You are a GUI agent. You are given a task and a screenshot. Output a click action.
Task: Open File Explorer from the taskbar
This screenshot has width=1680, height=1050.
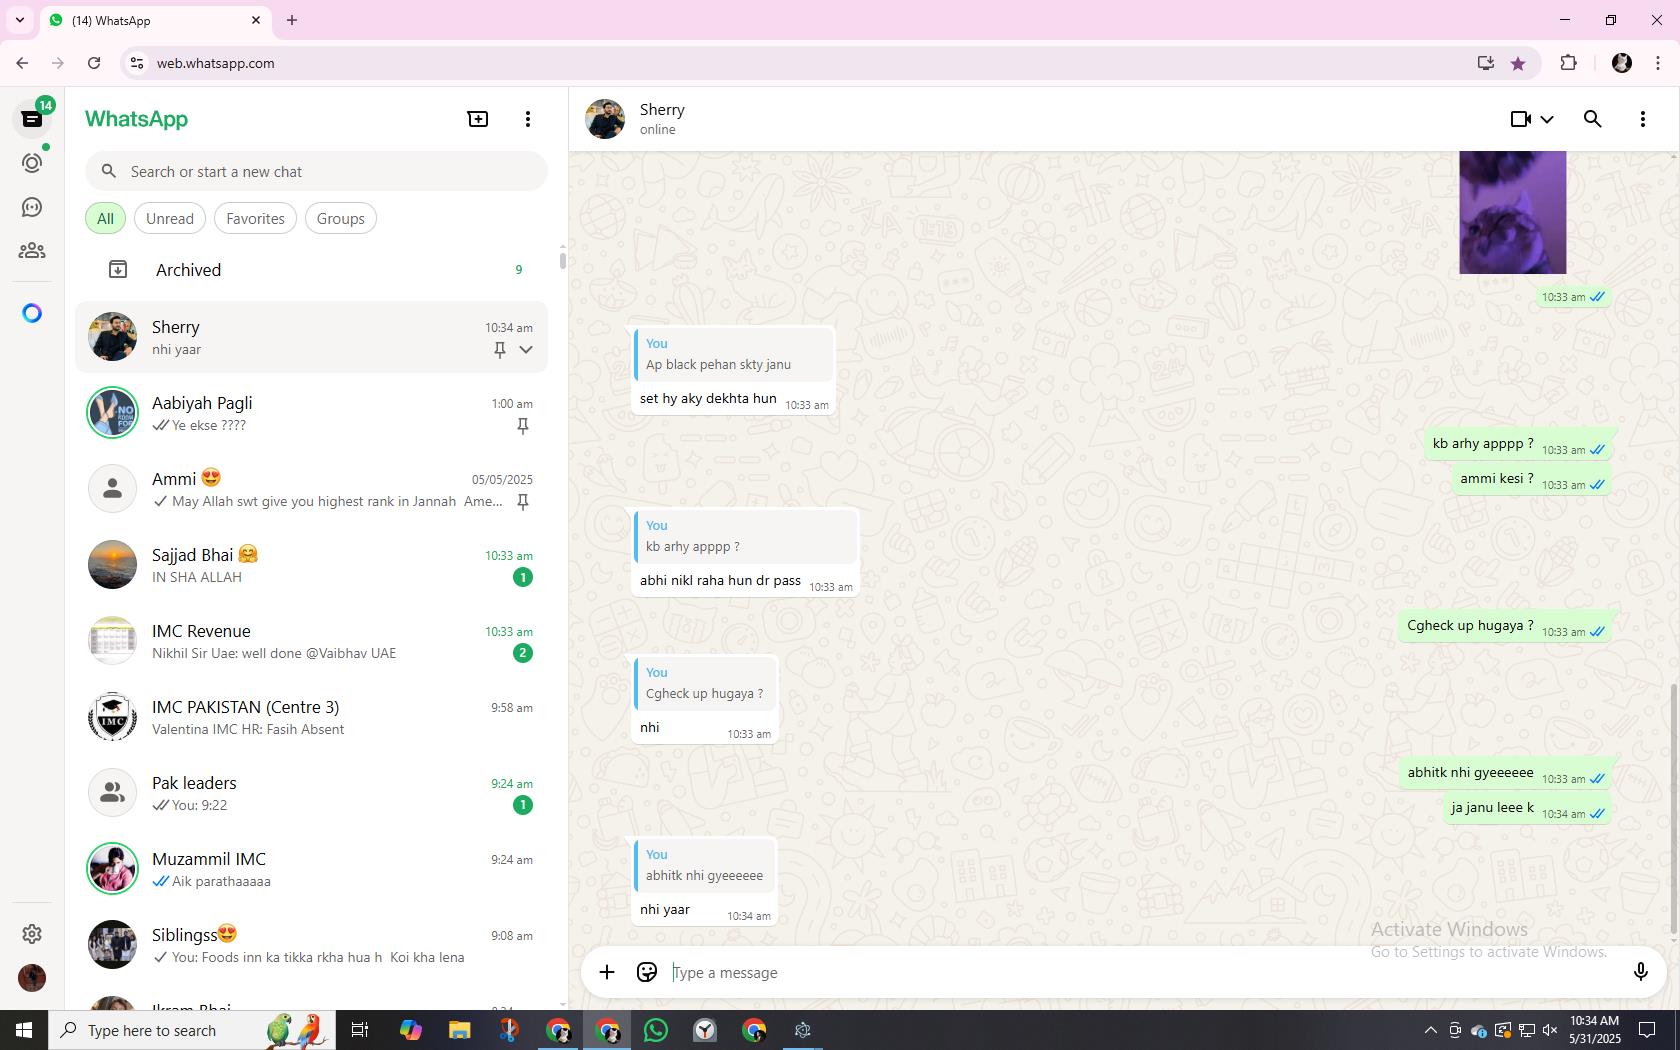(x=459, y=1030)
